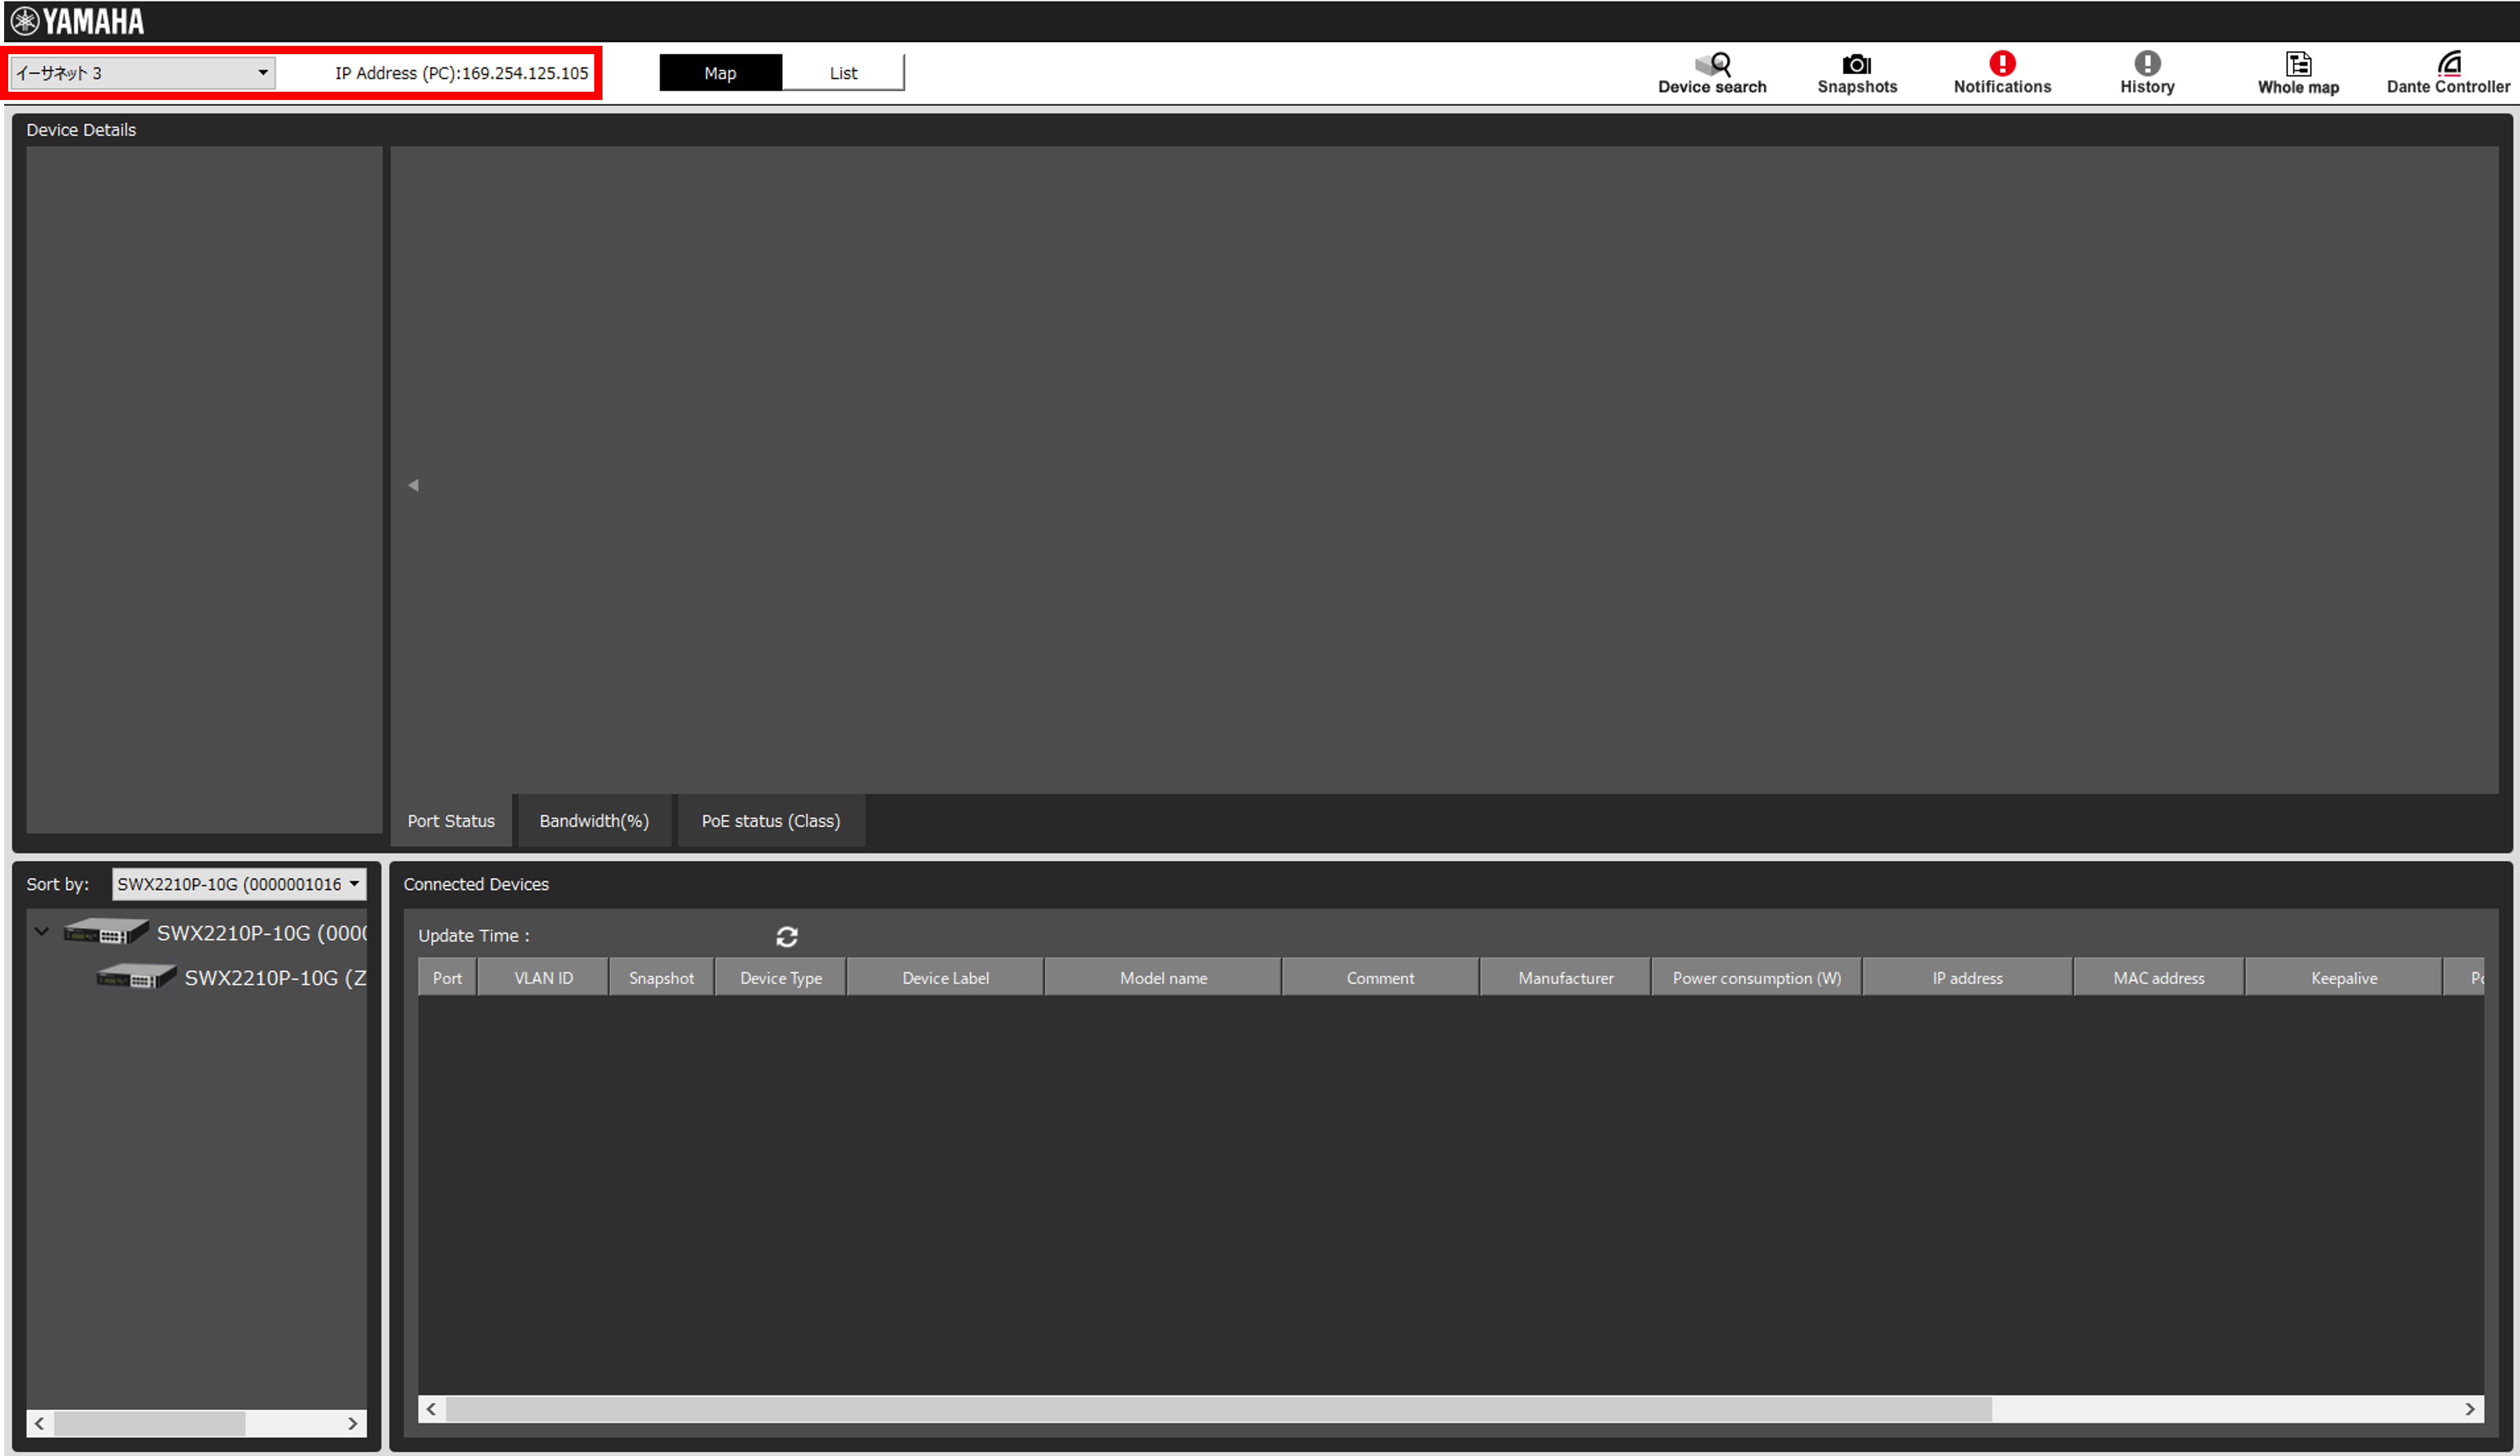This screenshot has height=1456, width=2520.
Task: Select the PoE status (Class) tab
Action: [770, 821]
